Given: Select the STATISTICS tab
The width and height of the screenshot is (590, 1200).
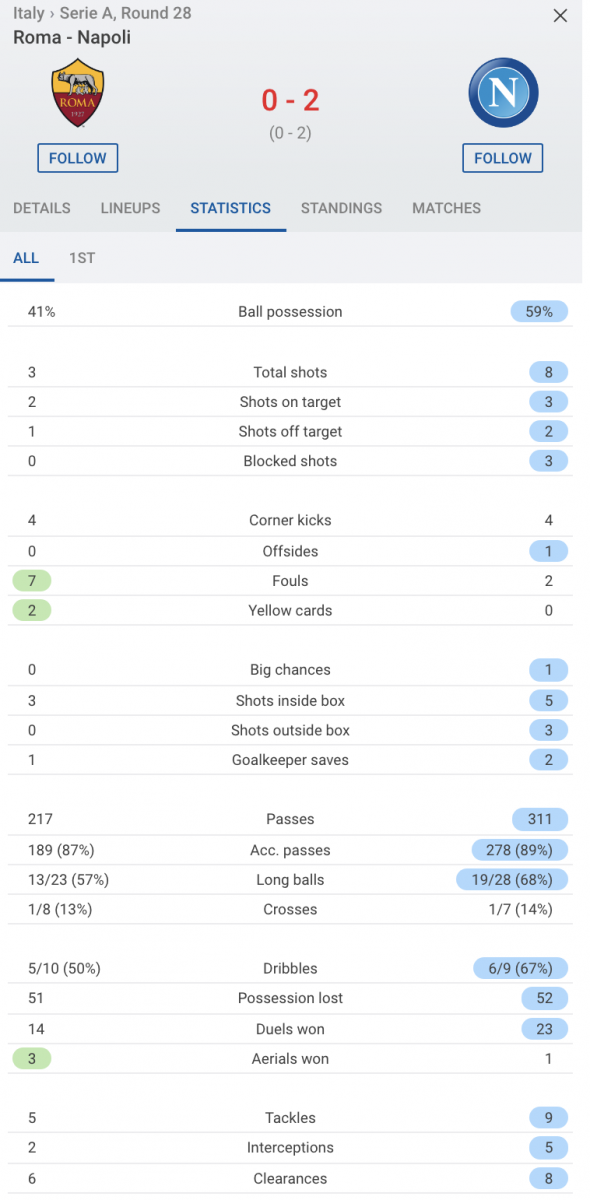Looking at the screenshot, I should [x=231, y=208].
